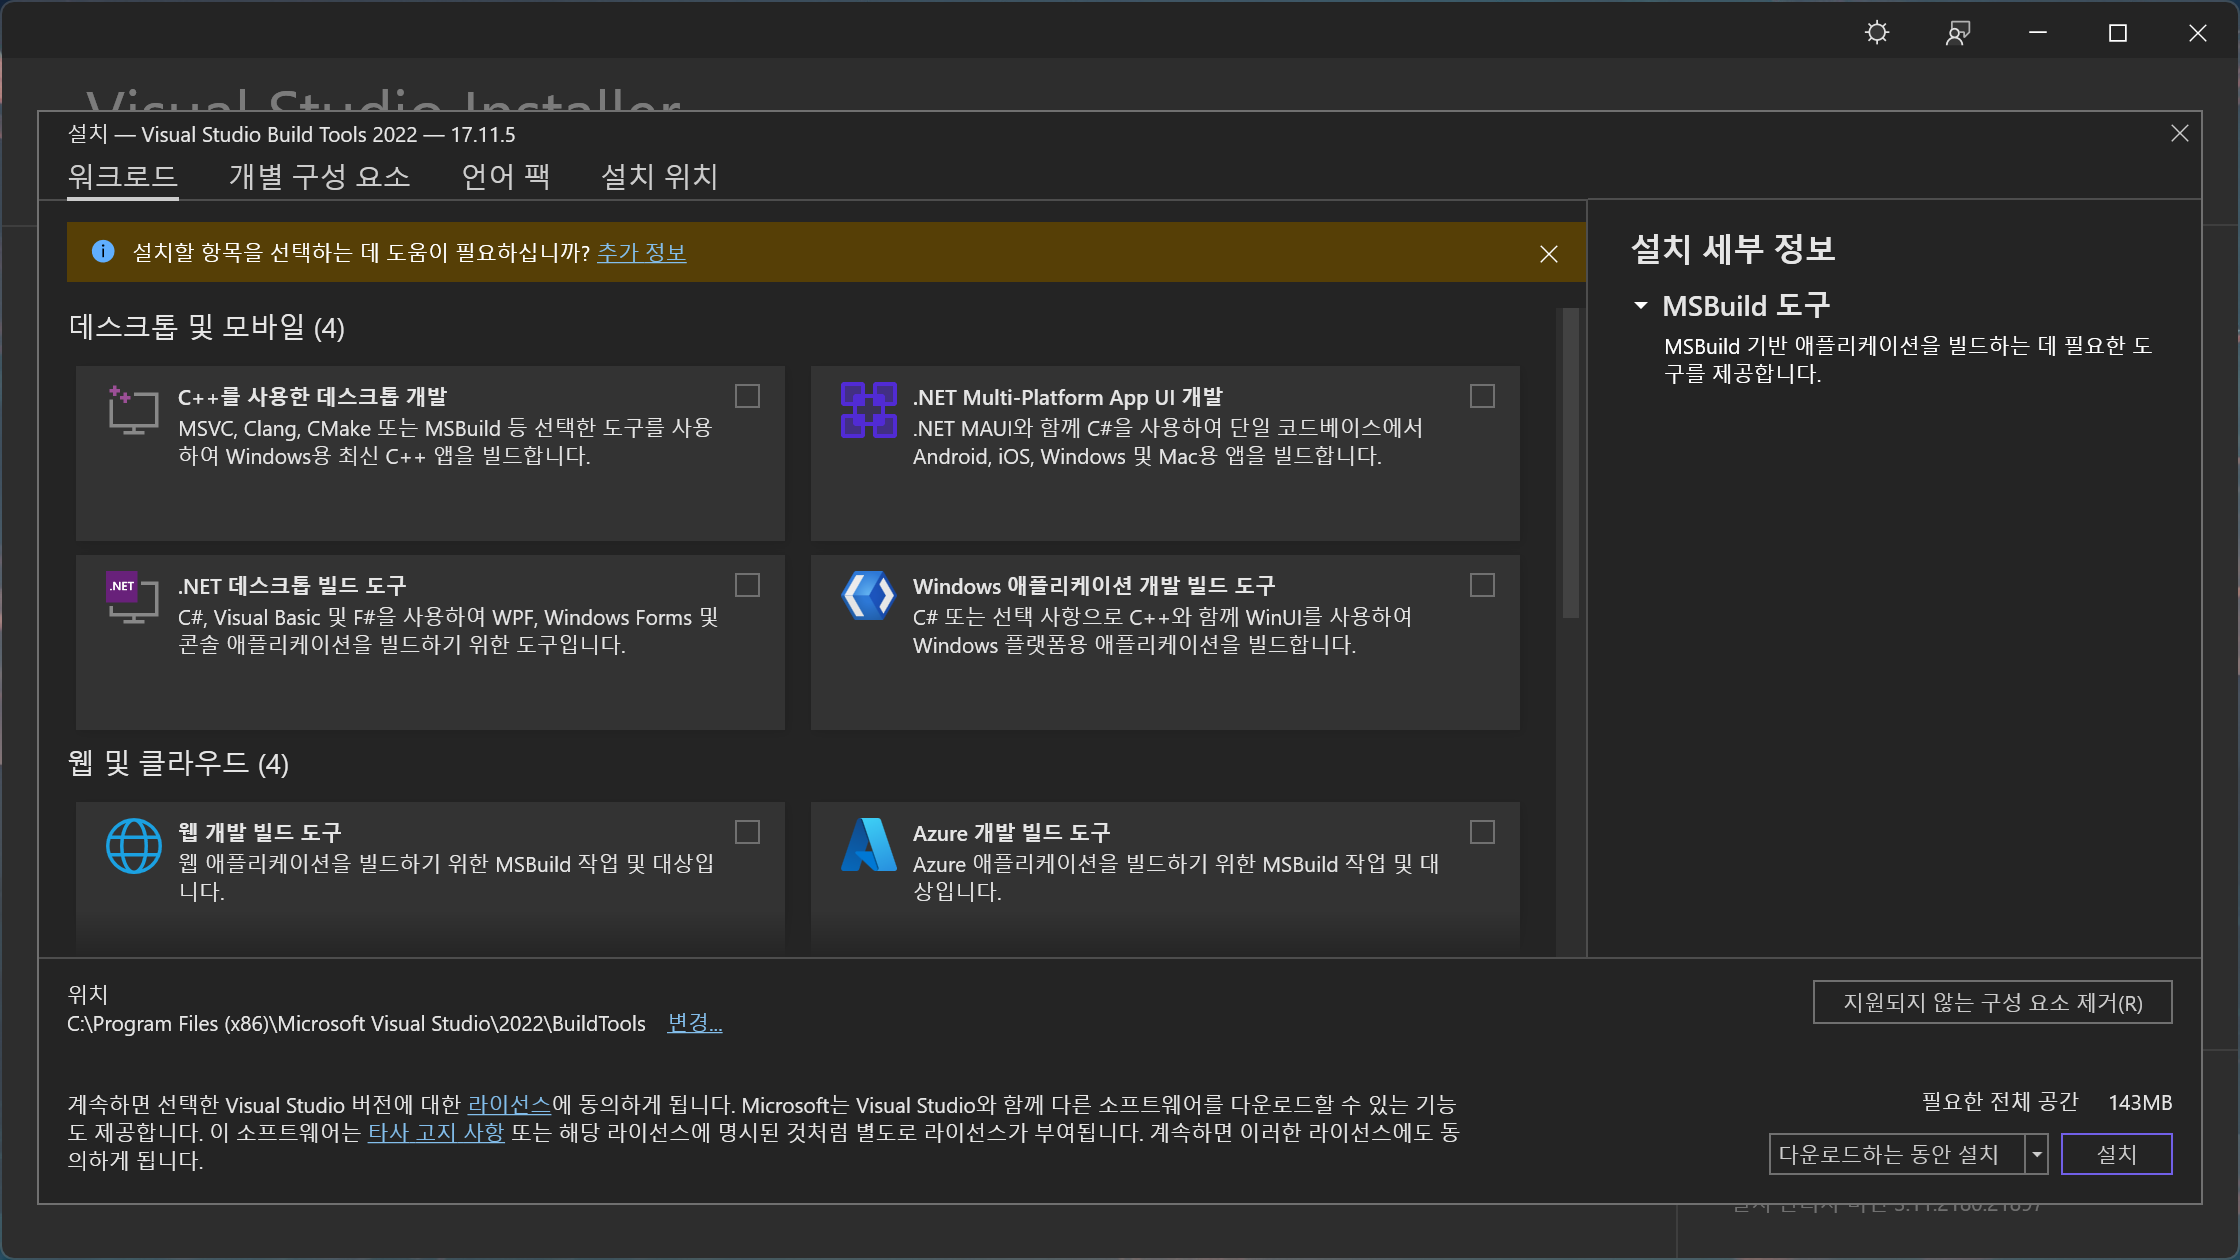Open the feedback icon in title bar
Screen dimensions: 2240x1260
[1957, 33]
